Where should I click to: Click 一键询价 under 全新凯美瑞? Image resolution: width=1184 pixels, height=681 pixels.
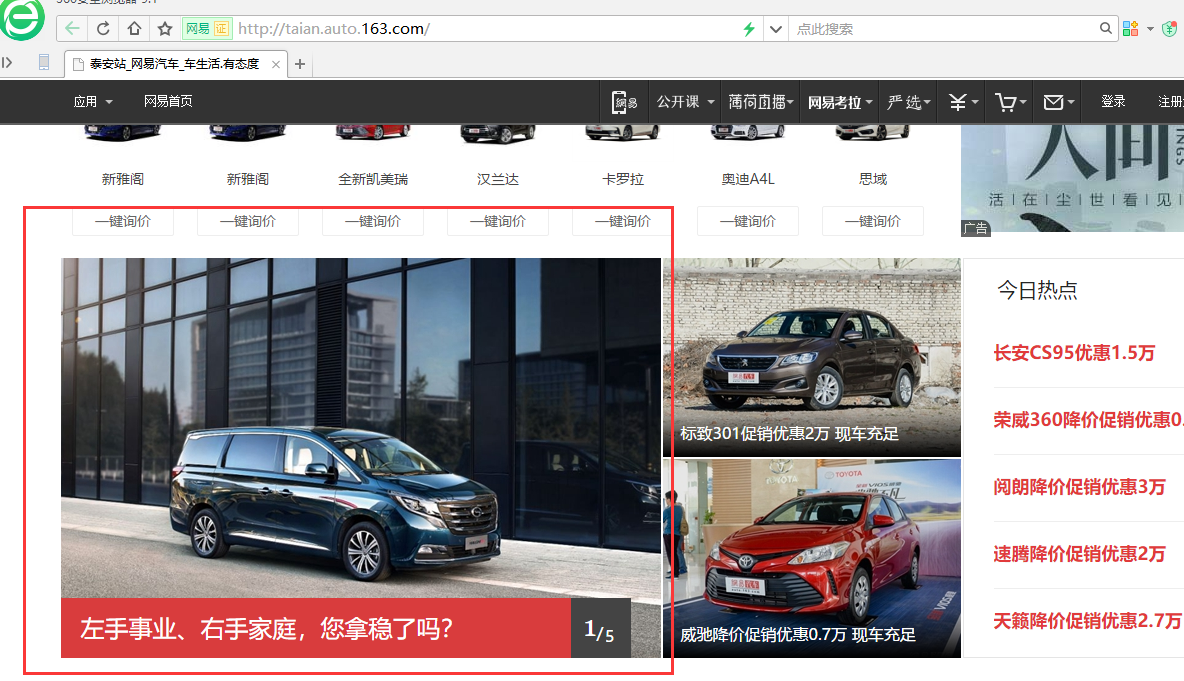click(373, 221)
